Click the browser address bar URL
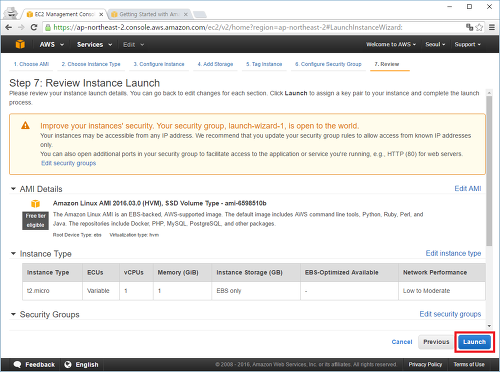The width and height of the screenshot is (500, 372). [x=228, y=27]
